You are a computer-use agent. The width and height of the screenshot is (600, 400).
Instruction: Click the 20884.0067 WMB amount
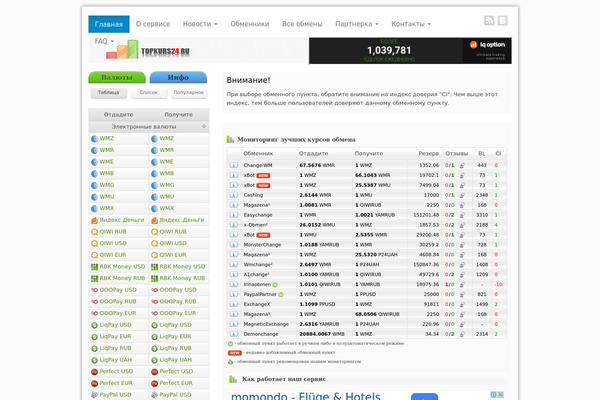coord(321,334)
